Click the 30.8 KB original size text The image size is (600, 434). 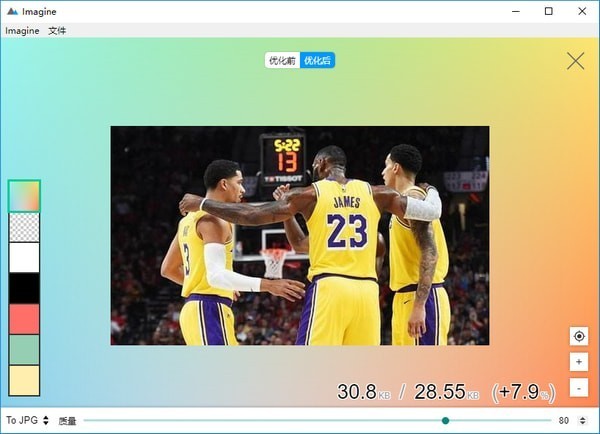pos(364,392)
